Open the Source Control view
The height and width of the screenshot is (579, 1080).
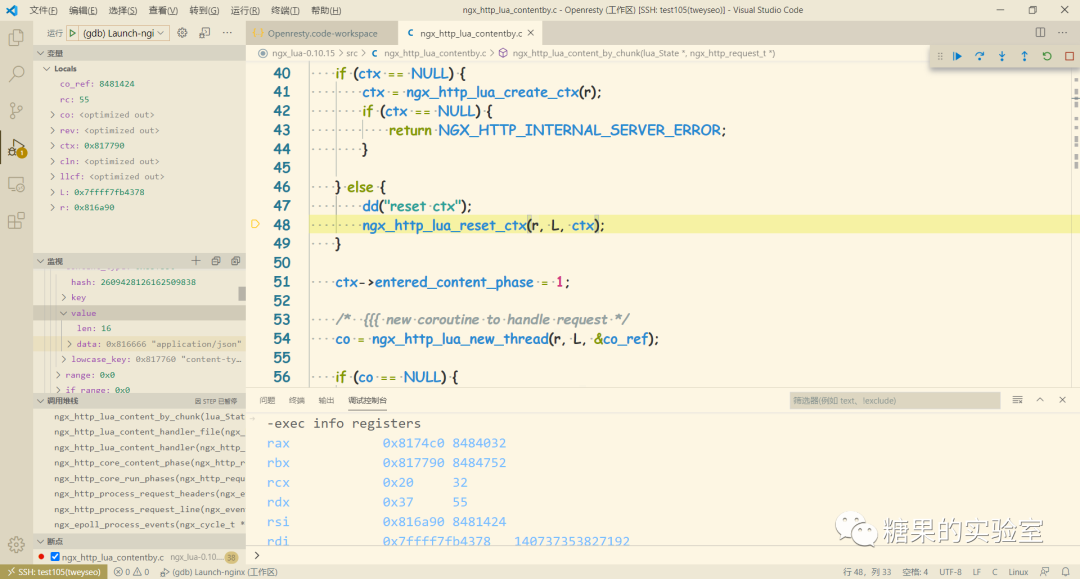click(x=15, y=111)
